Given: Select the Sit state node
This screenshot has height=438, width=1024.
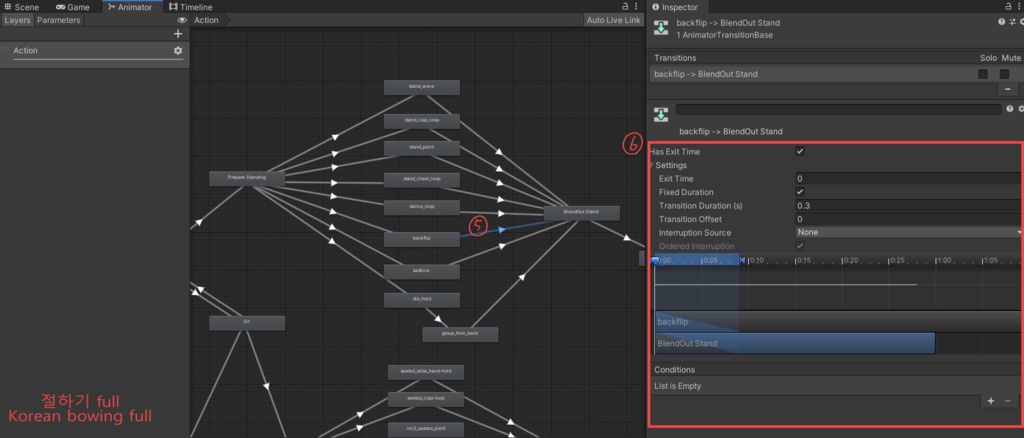Looking at the screenshot, I should tap(247, 323).
